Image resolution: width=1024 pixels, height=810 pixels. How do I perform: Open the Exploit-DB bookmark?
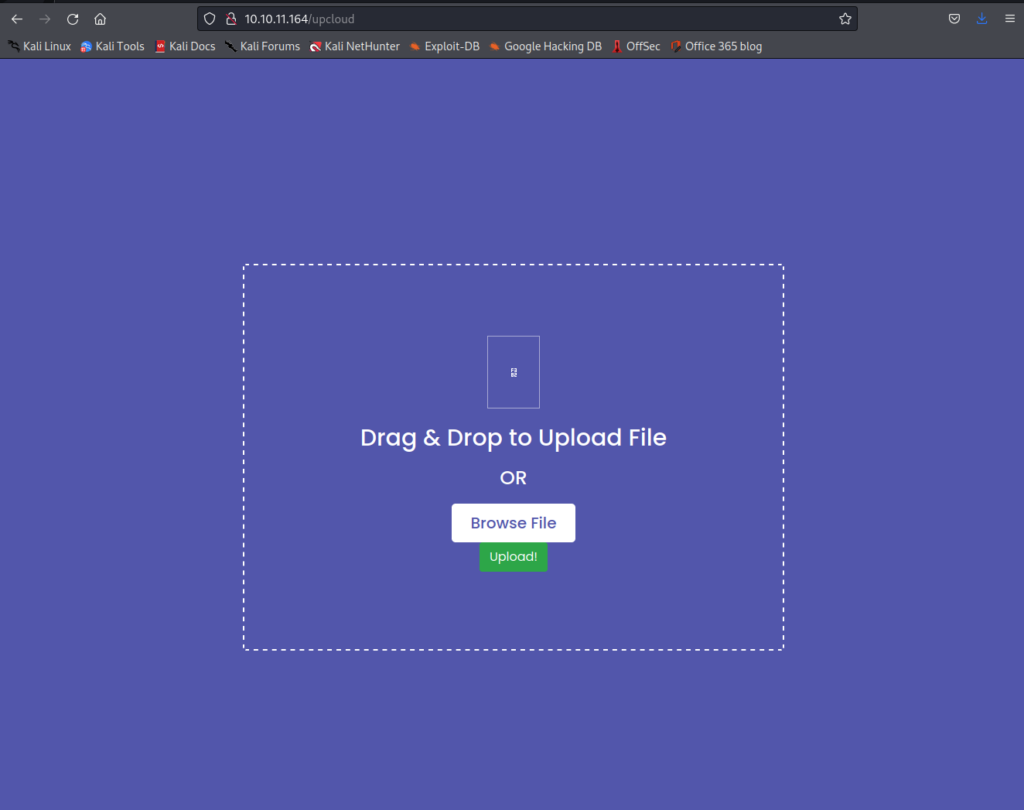(x=445, y=46)
